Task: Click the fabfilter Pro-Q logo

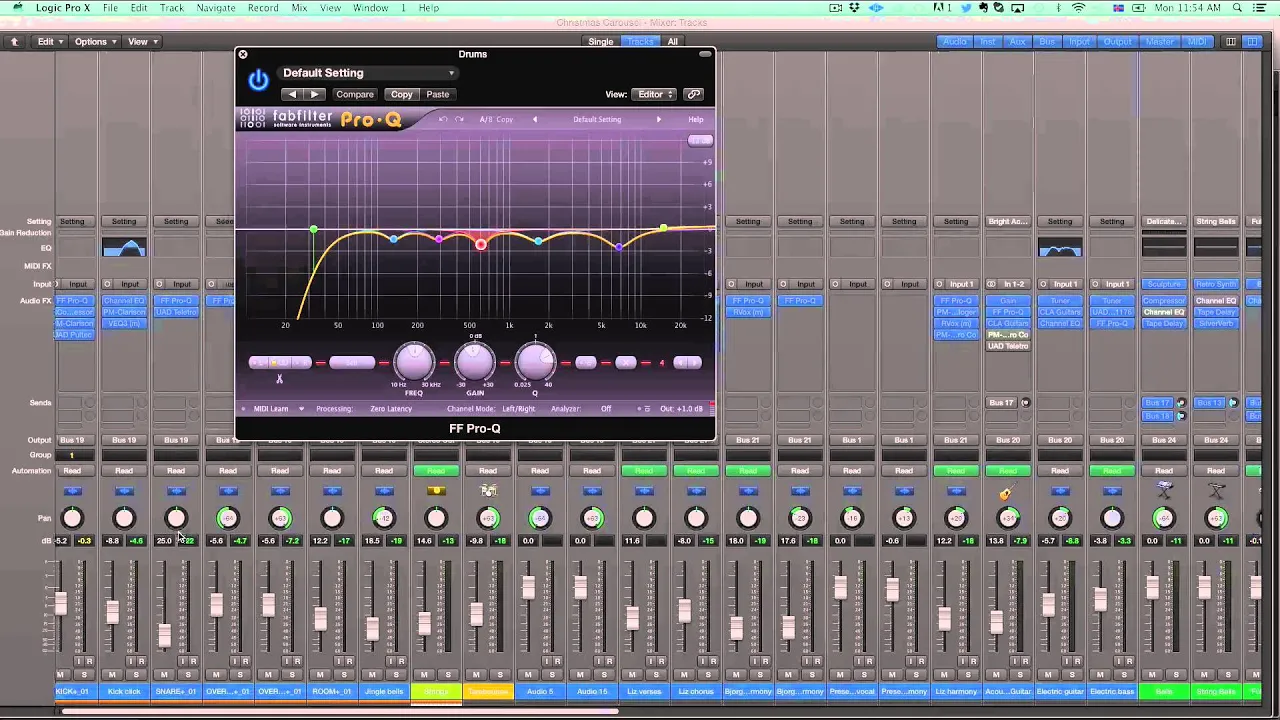Action: [x=320, y=119]
